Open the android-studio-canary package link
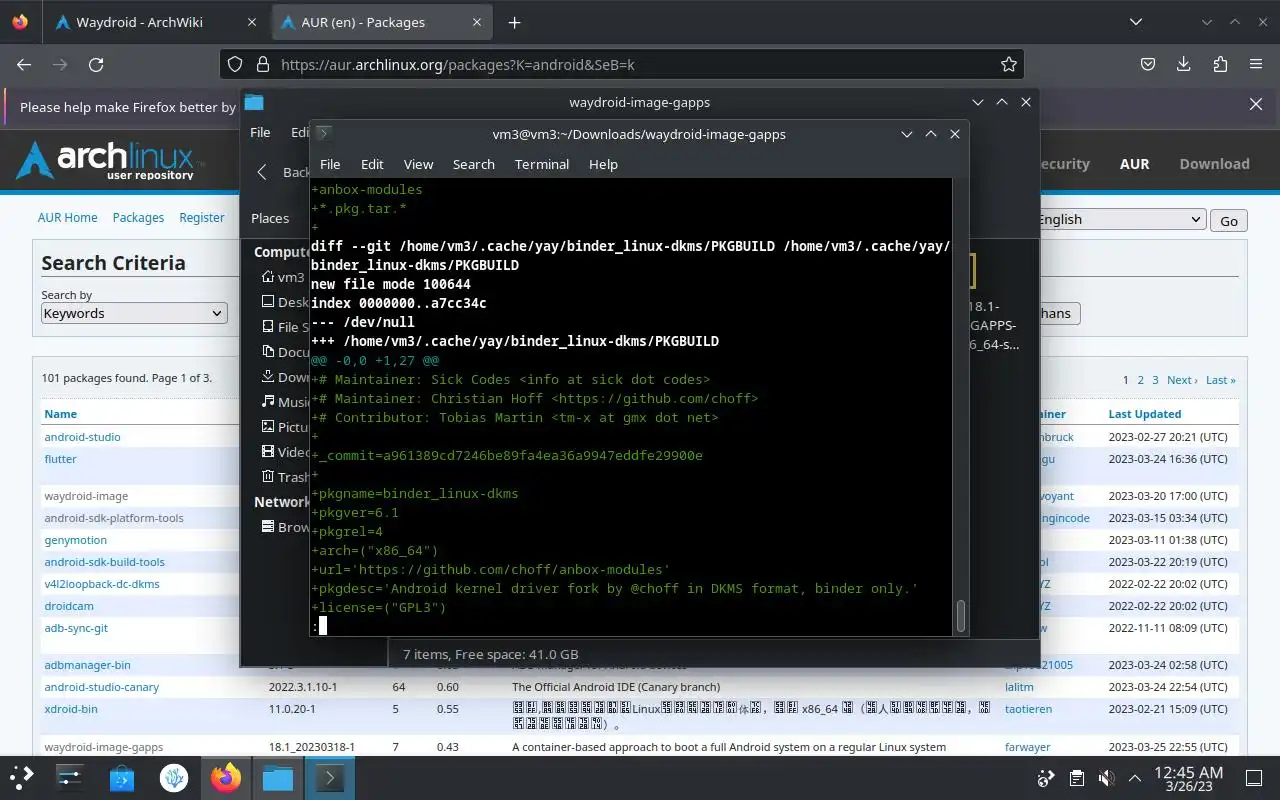 coord(101,687)
